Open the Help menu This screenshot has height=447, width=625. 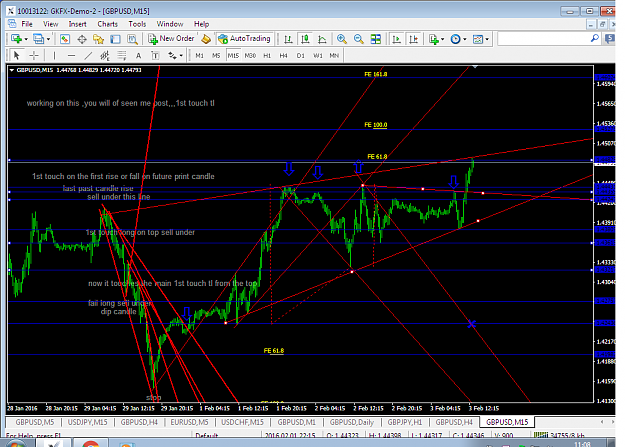[201, 24]
